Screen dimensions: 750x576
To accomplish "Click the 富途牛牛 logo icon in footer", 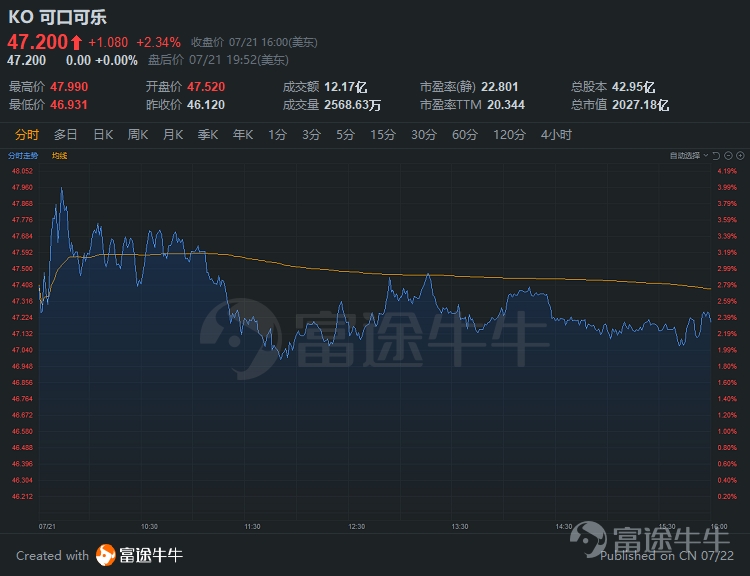I will click(x=106, y=555).
